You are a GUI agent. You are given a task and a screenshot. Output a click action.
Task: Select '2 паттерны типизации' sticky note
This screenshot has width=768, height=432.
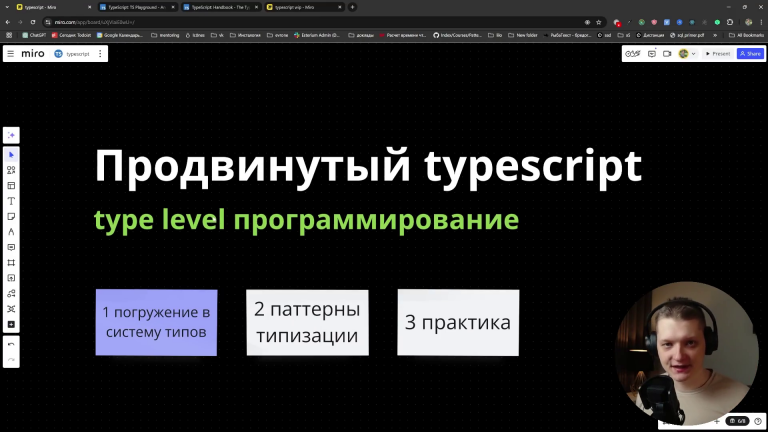coord(308,322)
